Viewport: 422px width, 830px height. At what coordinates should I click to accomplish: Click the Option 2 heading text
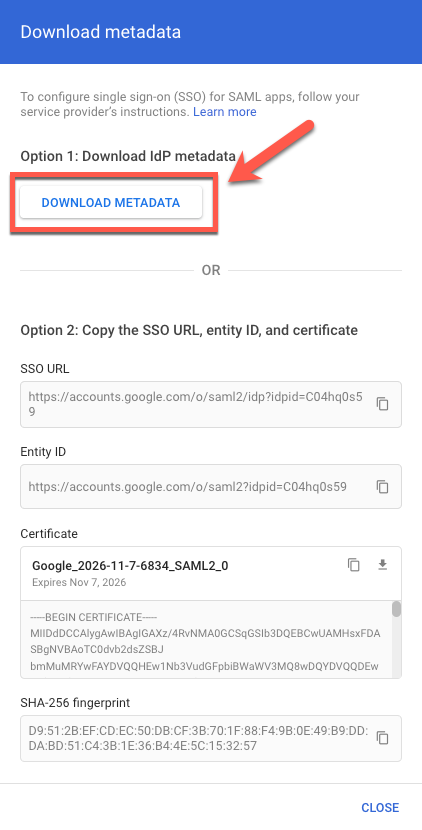(x=189, y=330)
